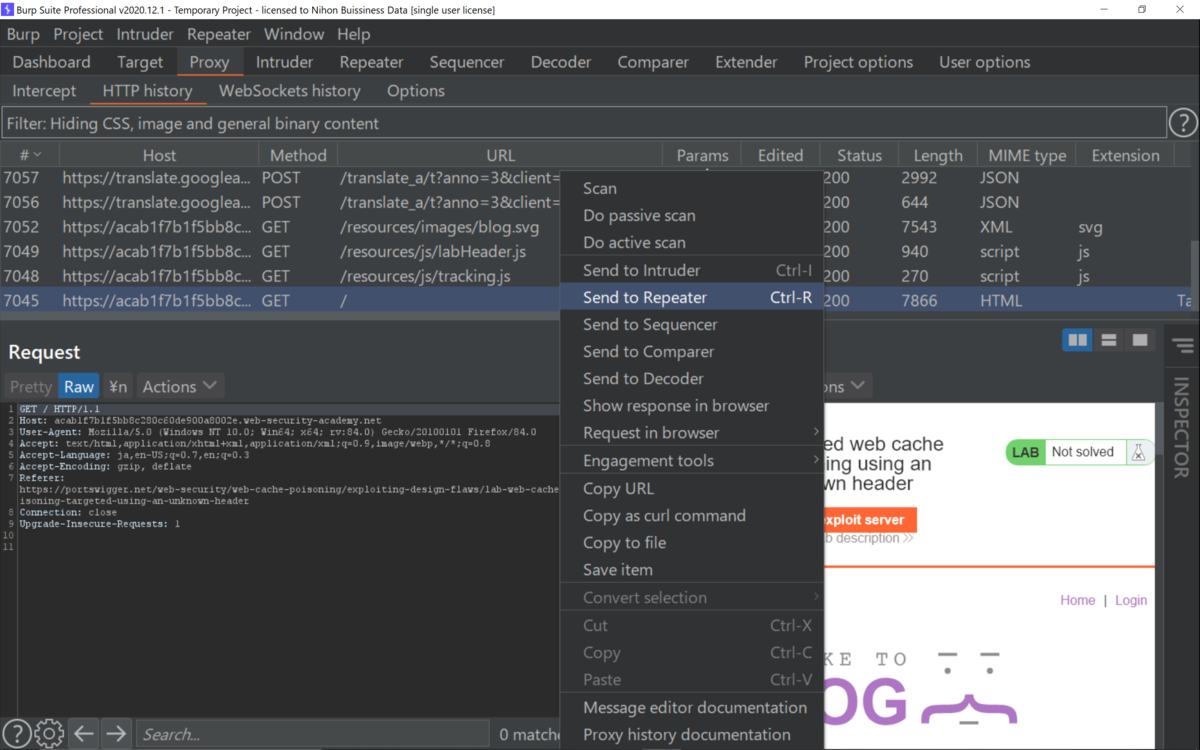Click the lab flask icon

tap(1138, 452)
